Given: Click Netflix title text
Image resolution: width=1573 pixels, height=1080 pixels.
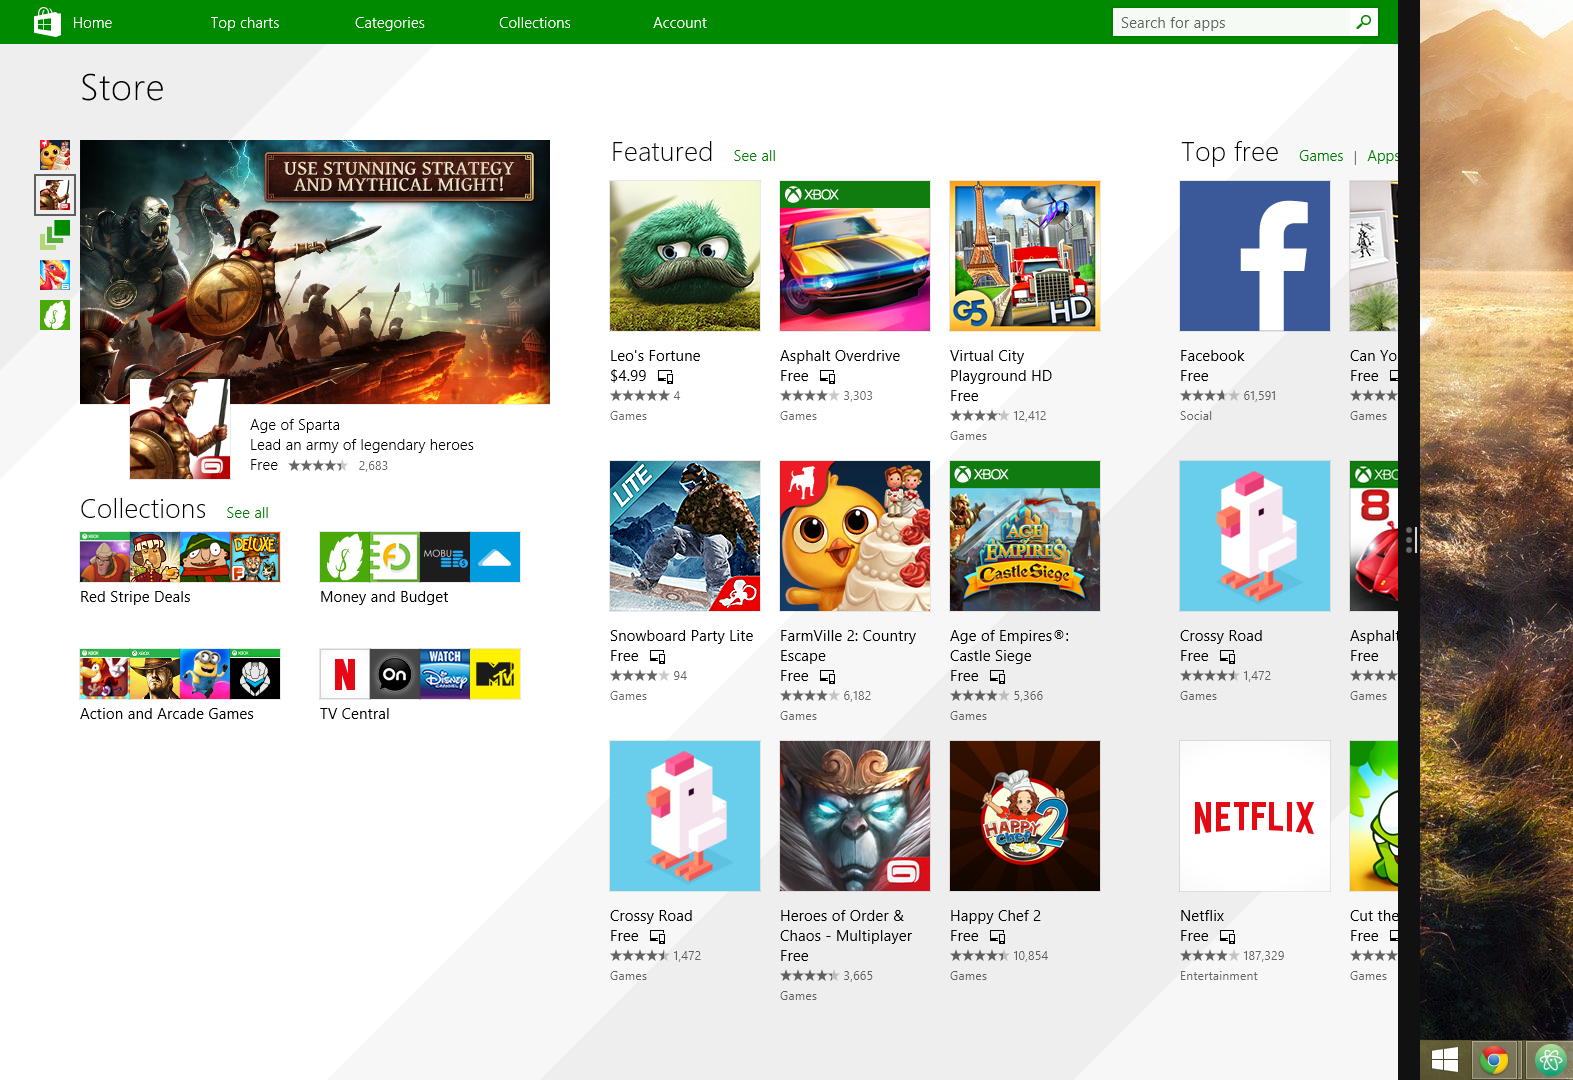Looking at the screenshot, I should pos(1202,916).
